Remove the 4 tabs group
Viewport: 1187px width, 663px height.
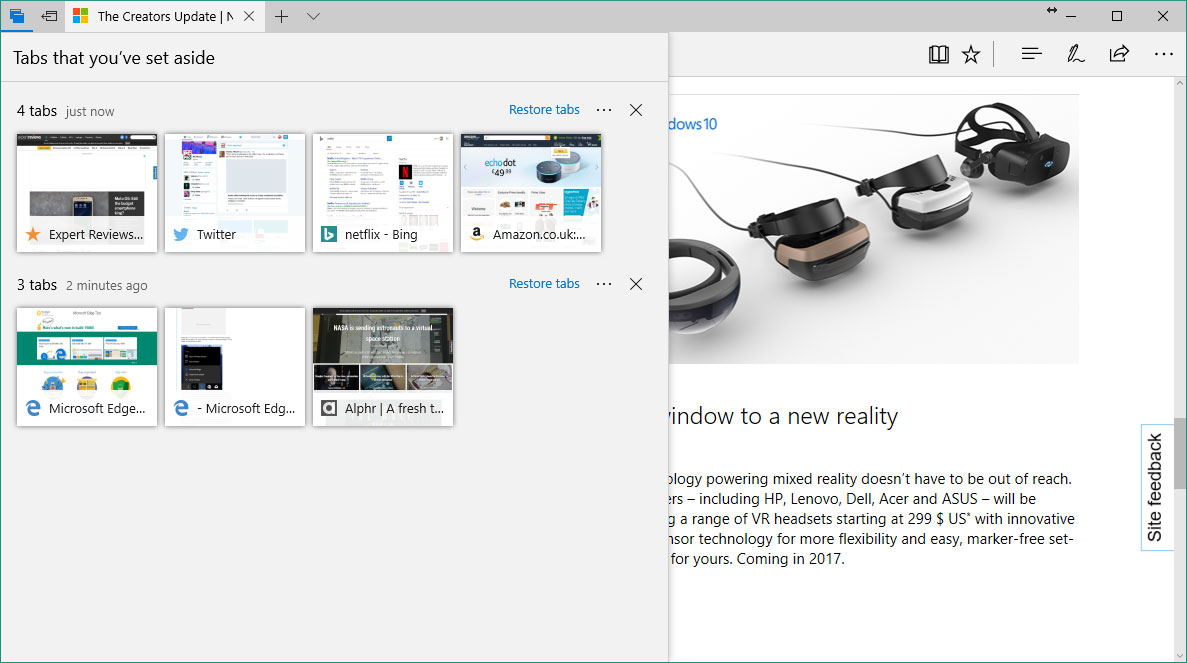tap(636, 110)
